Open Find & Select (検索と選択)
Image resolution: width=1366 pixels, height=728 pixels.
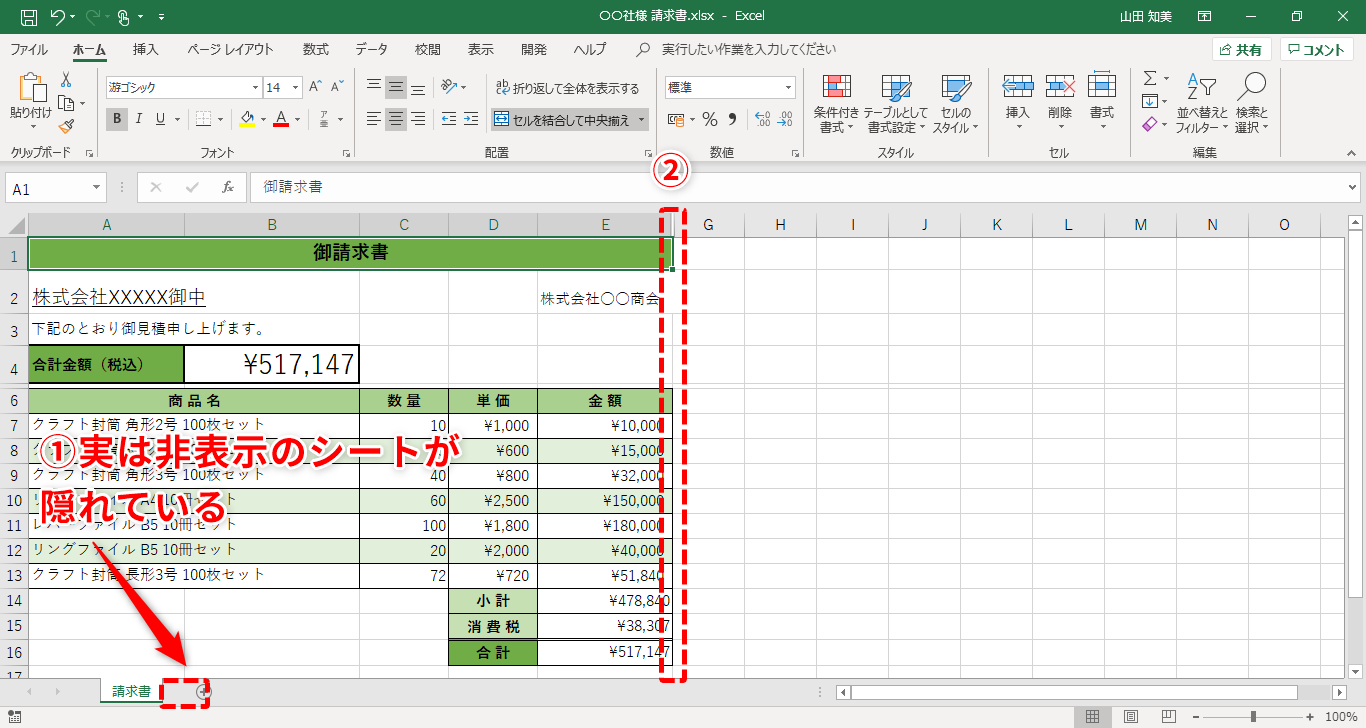(1251, 104)
